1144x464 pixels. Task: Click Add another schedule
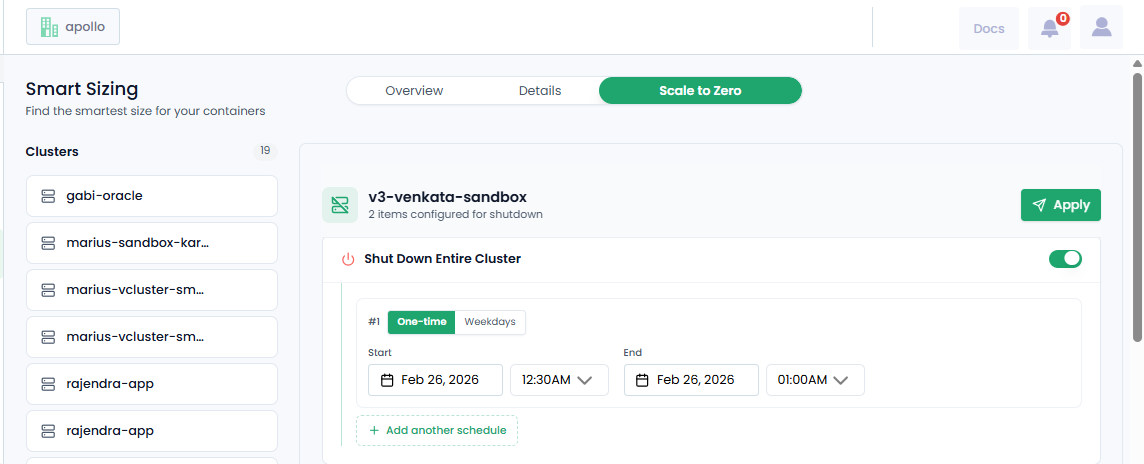coord(437,430)
